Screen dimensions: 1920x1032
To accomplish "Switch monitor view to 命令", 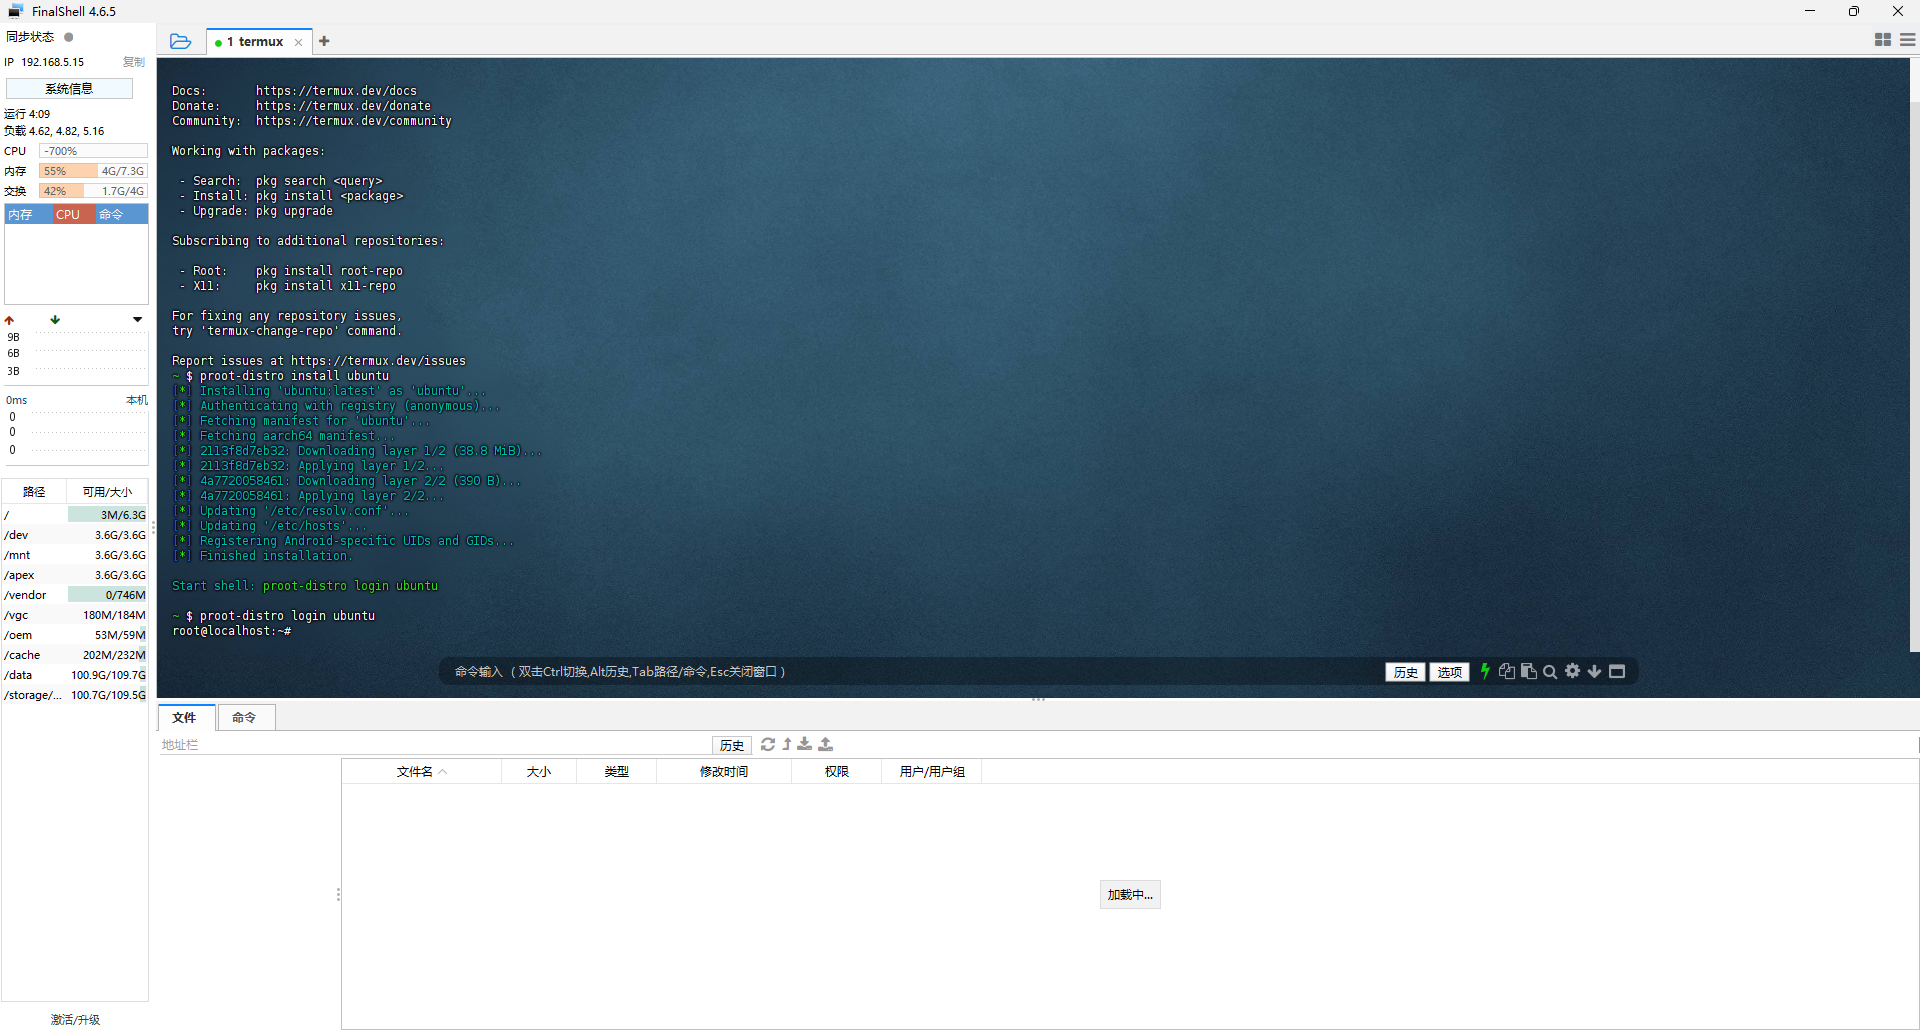I will click(x=111, y=214).
